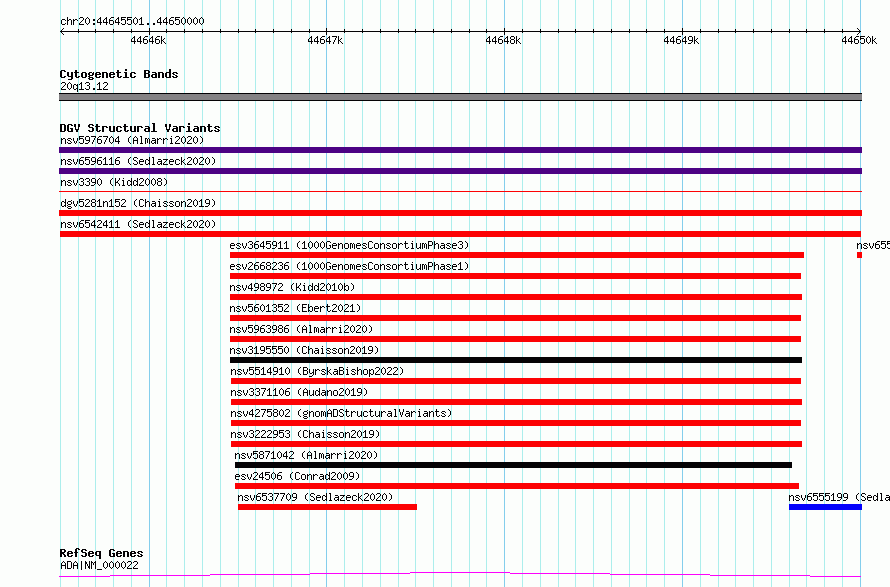Select the nsv5976704 purple variant bar
This screenshot has width=890, height=587.
click(460, 150)
